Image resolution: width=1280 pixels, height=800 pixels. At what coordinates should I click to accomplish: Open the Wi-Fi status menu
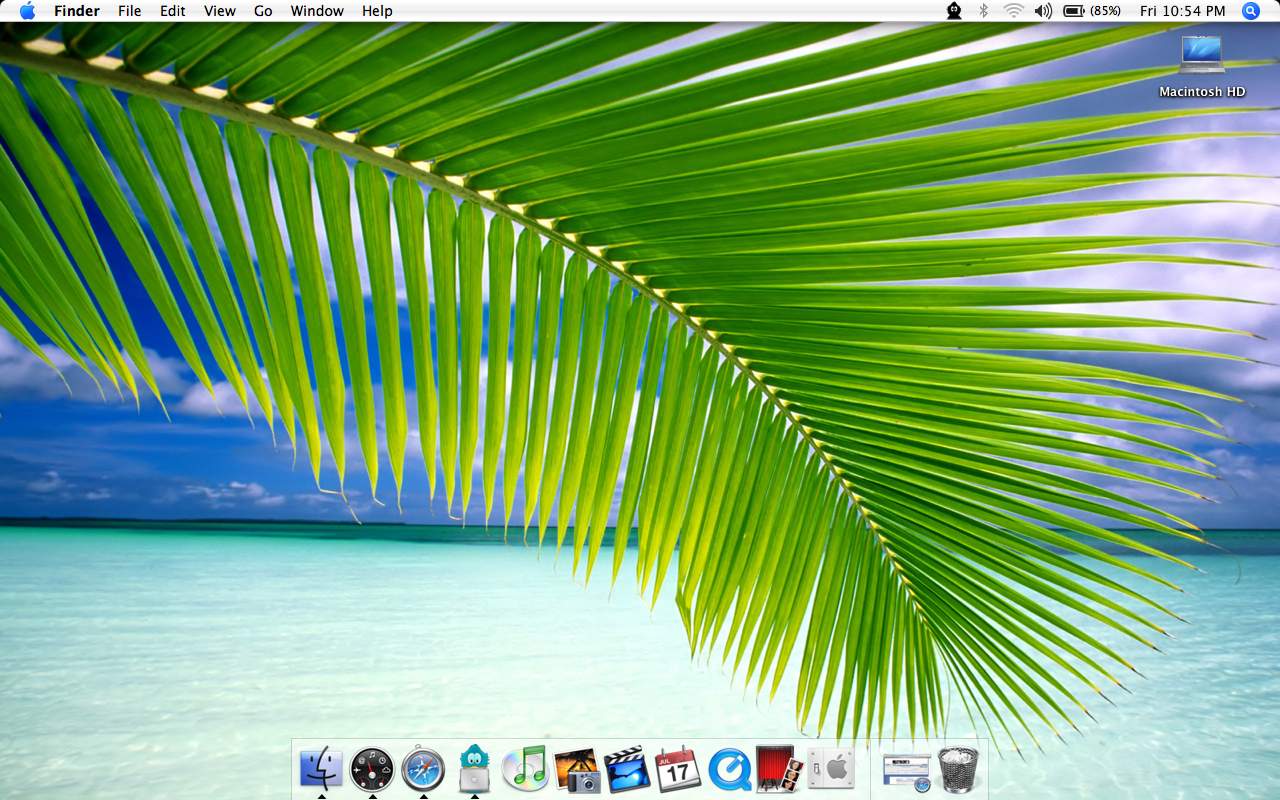pos(1013,11)
